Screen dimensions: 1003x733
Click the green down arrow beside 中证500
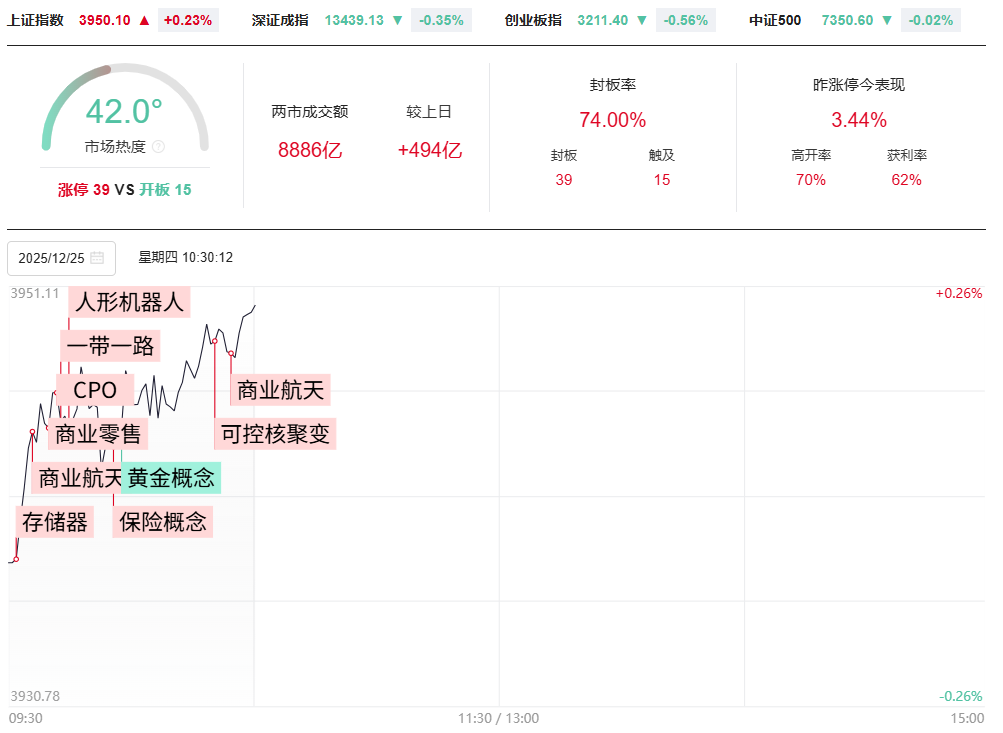(x=887, y=20)
